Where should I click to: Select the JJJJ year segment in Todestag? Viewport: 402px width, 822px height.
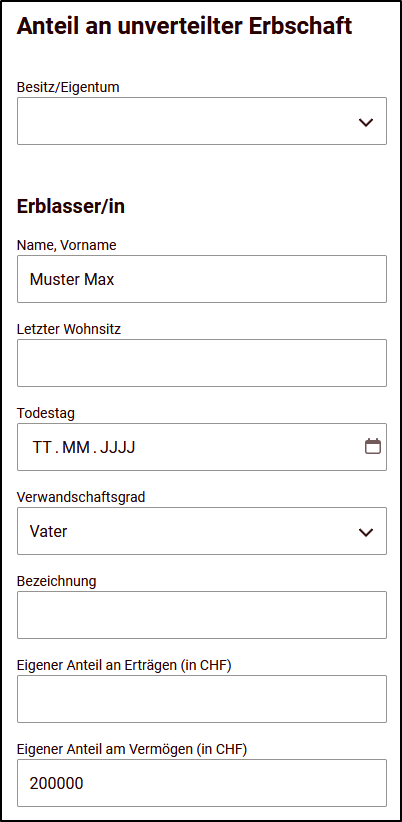coord(117,447)
